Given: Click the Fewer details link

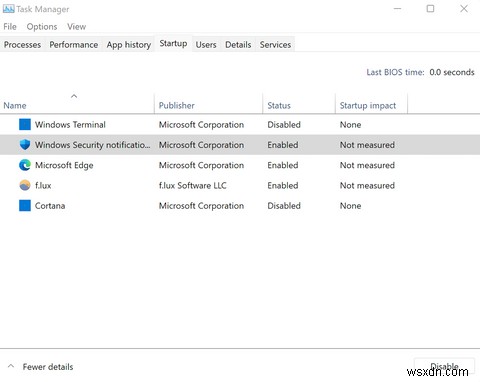Looking at the screenshot, I should [48, 367].
